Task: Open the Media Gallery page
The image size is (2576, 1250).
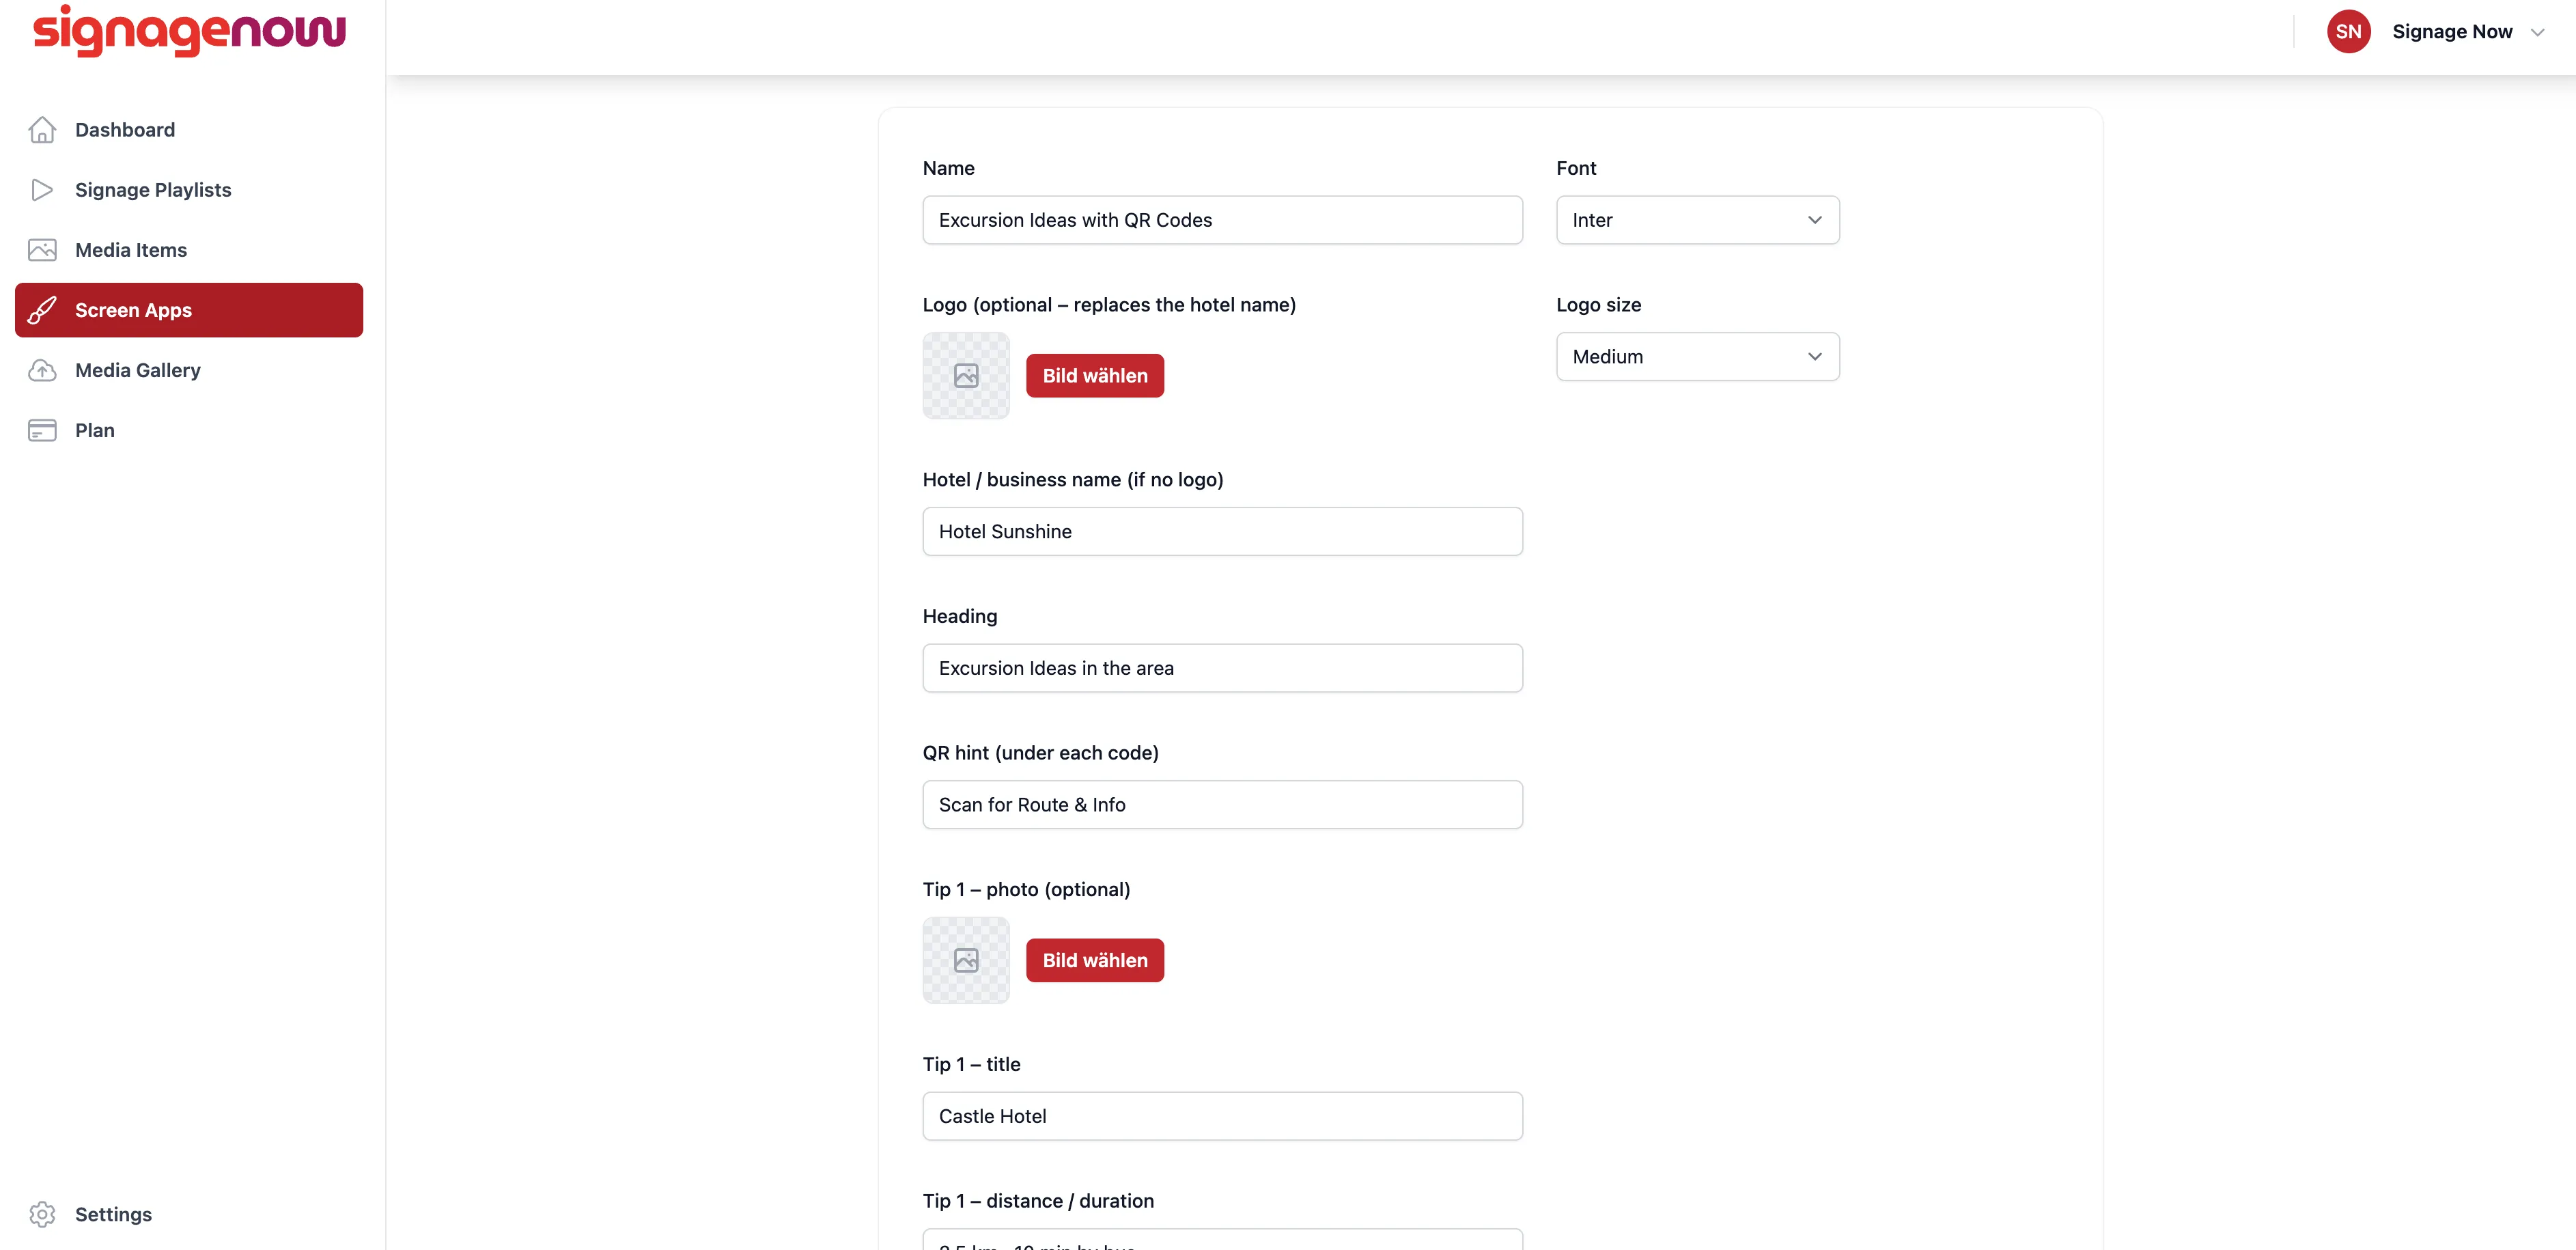Action: coord(189,370)
